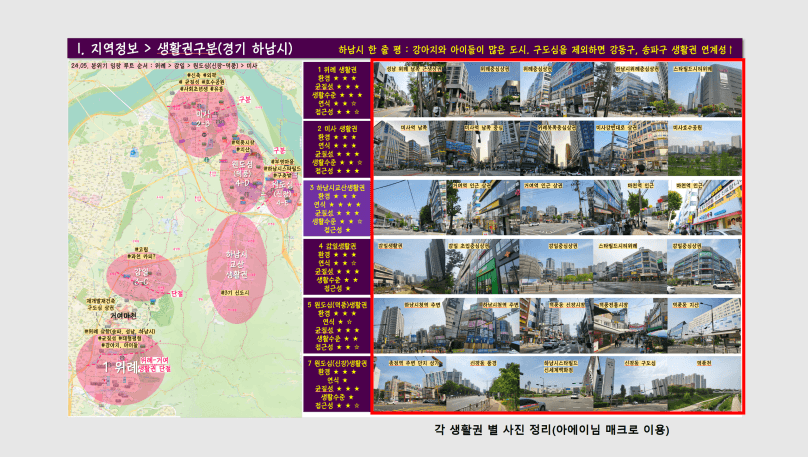This screenshot has height=457, width=808.
Task: Open the '덕풍전통시장' photo
Action: pyautogui.click(x=631, y=325)
